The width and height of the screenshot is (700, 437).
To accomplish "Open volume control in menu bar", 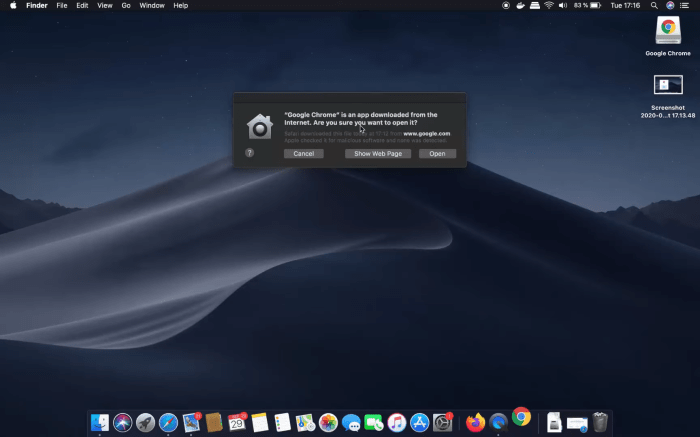I will click(x=563, y=5).
